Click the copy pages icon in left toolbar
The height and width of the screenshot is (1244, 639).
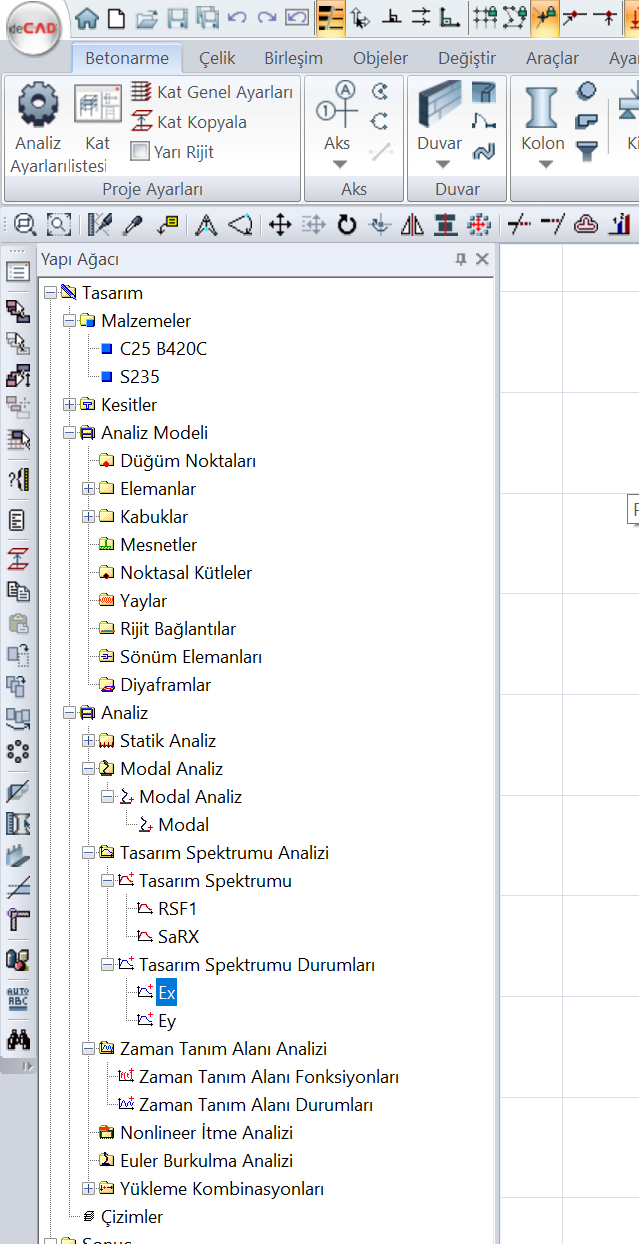tap(18, 590)
